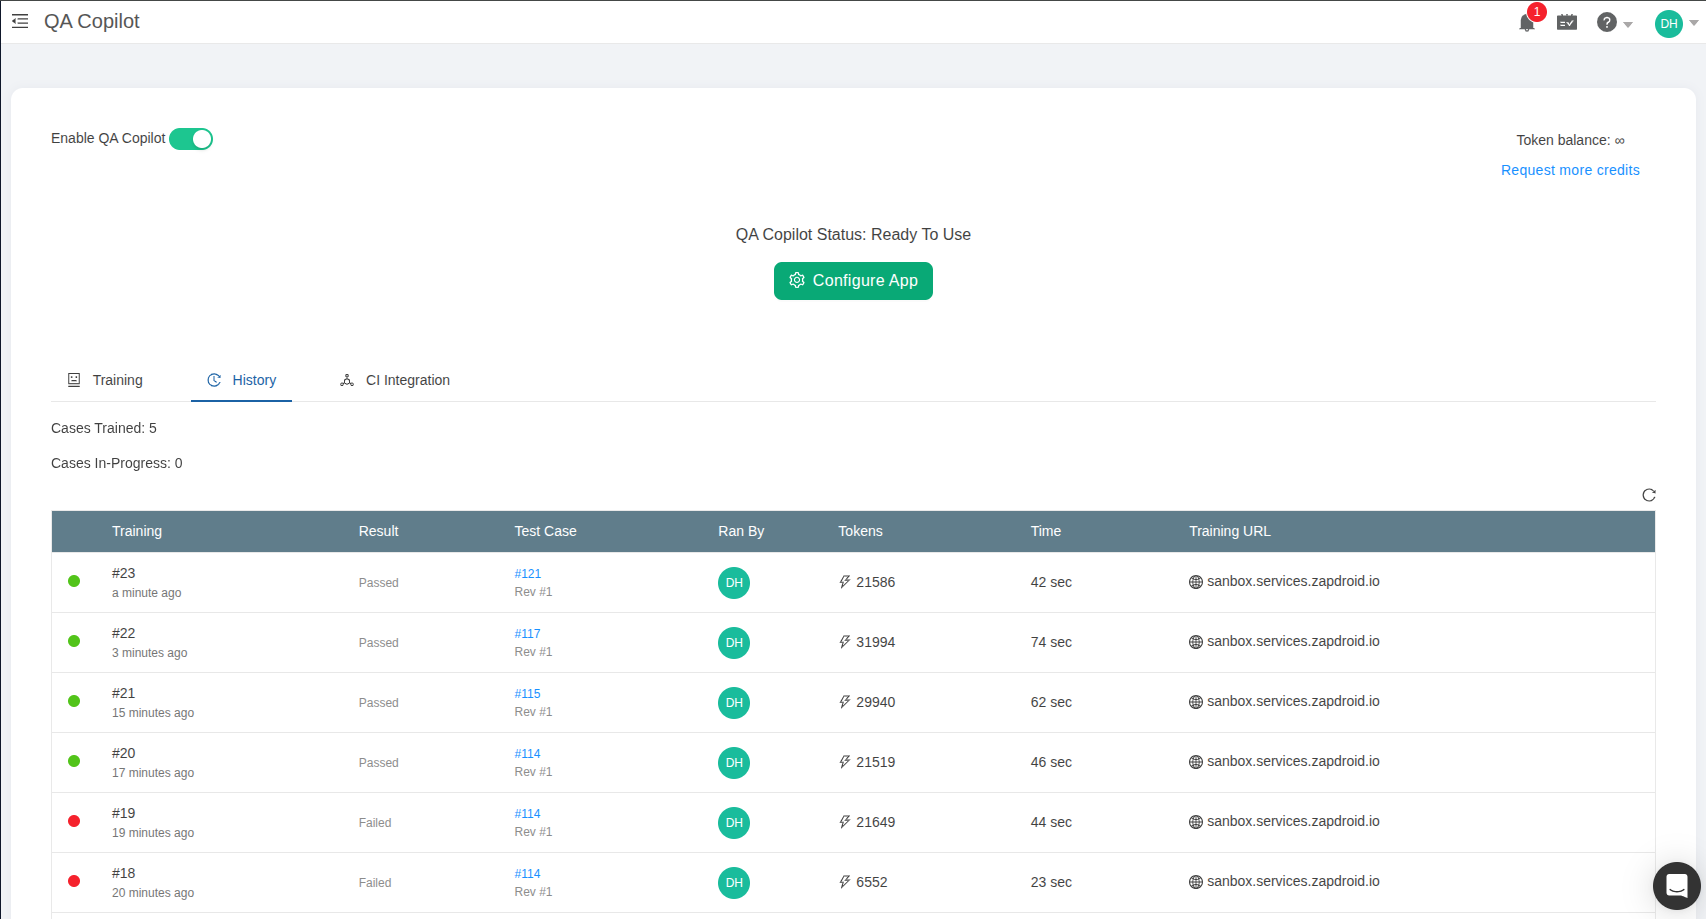Click globe icon in training #22 row
This screenshot has height=919, width=1706.
1196,642
